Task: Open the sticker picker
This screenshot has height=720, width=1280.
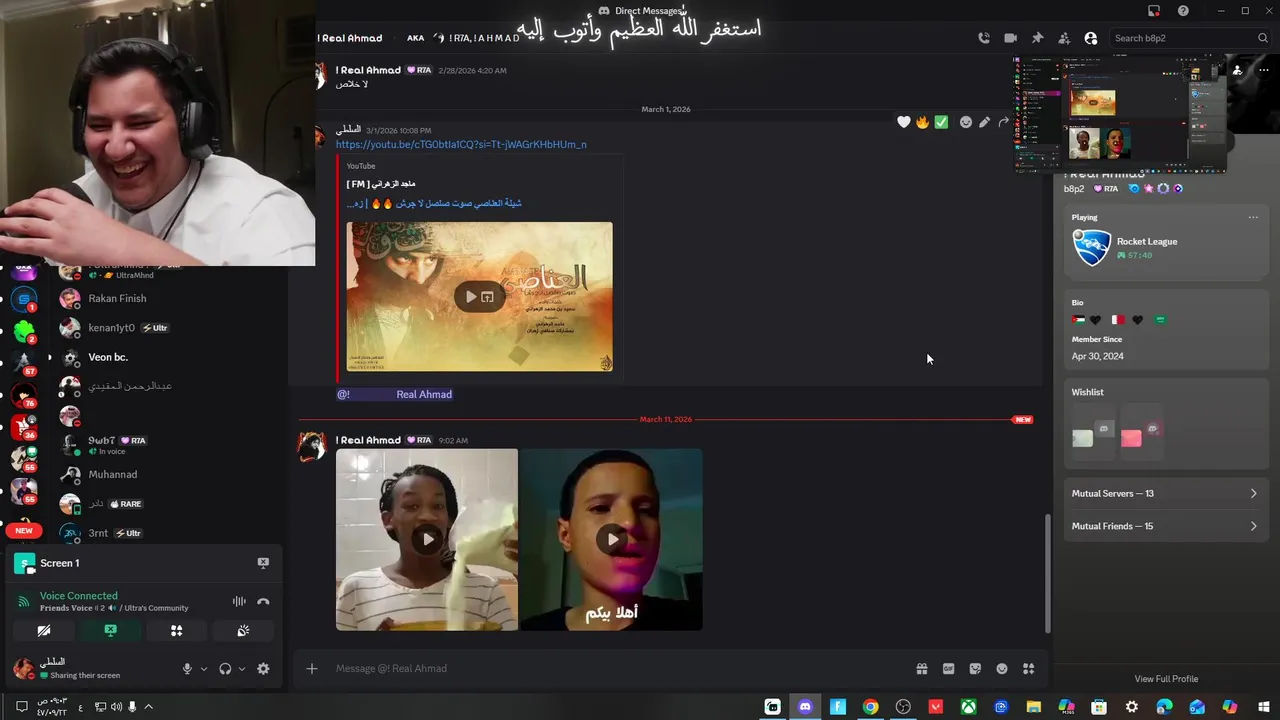Action: pyautogui.click(x=975, y=669)
